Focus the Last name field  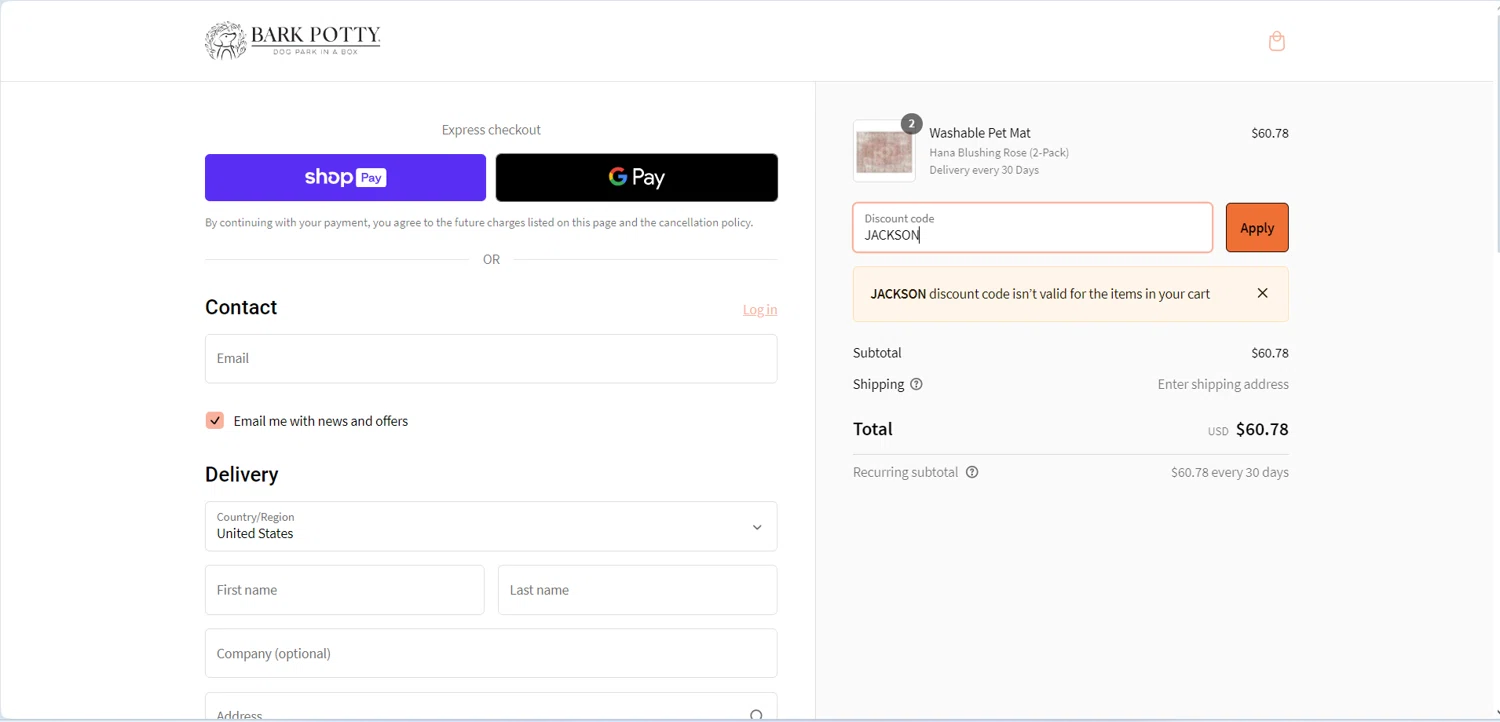pos(637,590)
